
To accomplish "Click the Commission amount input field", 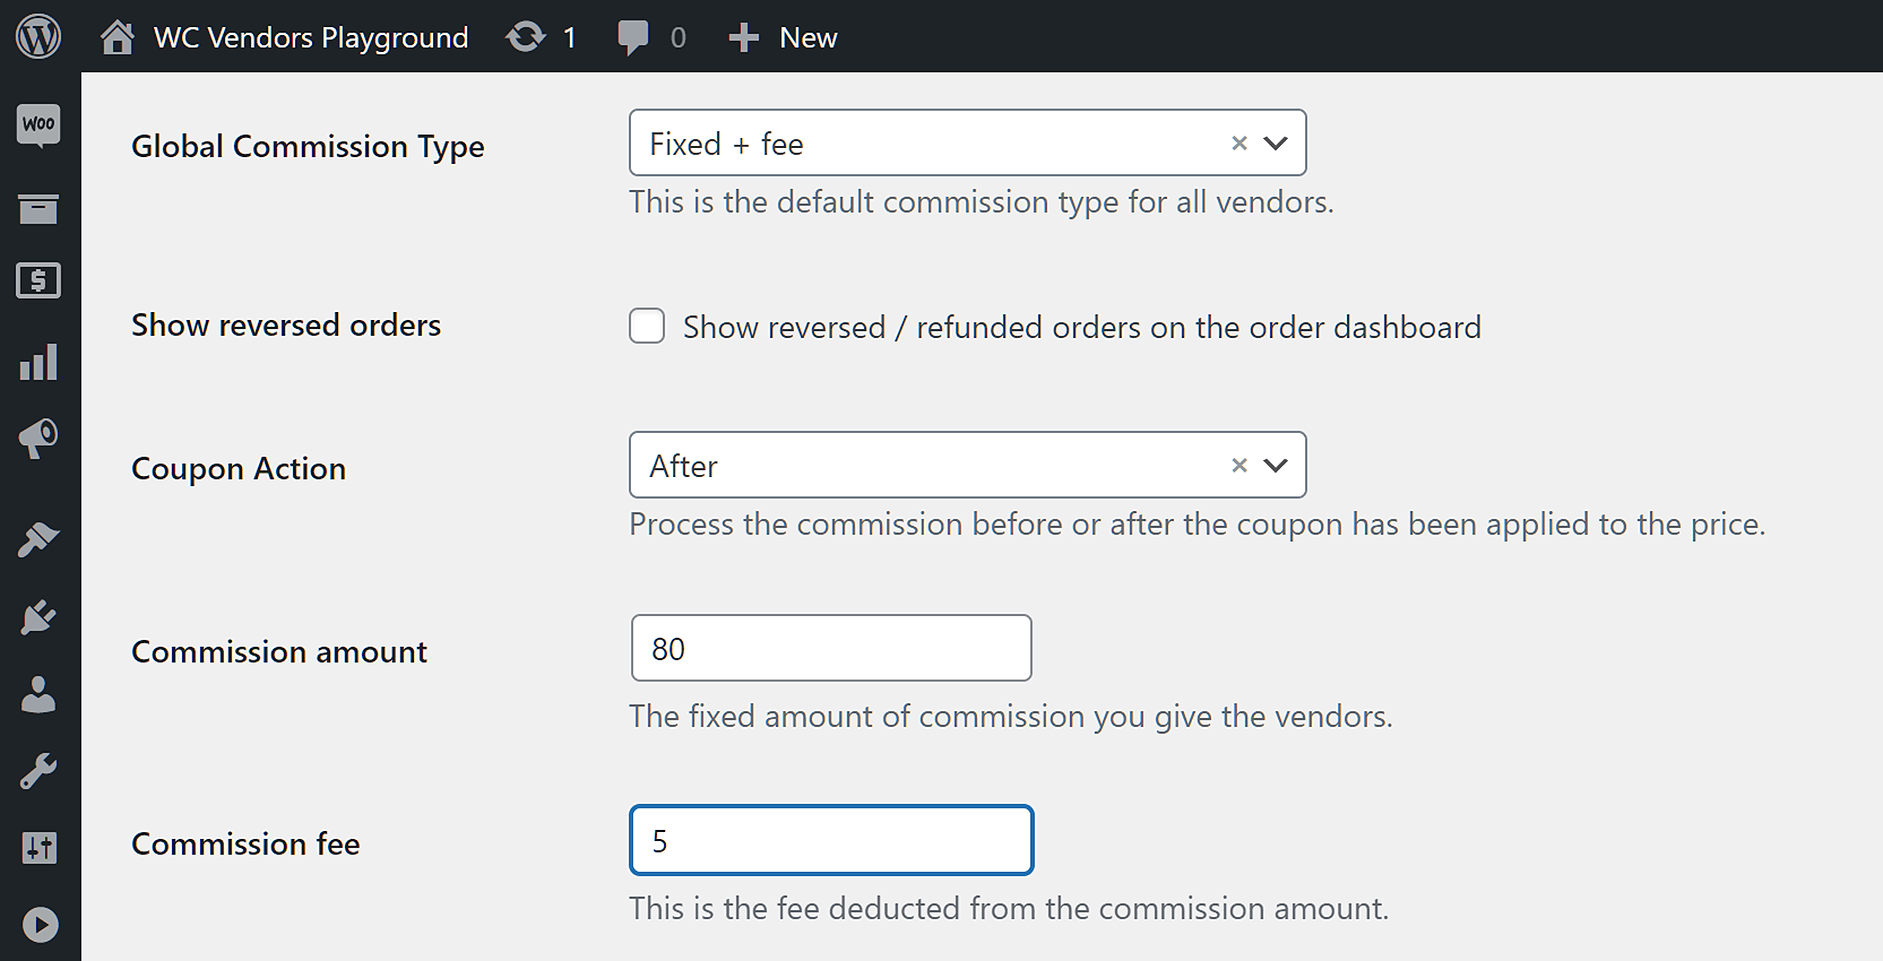I will [x=831, y=648].
